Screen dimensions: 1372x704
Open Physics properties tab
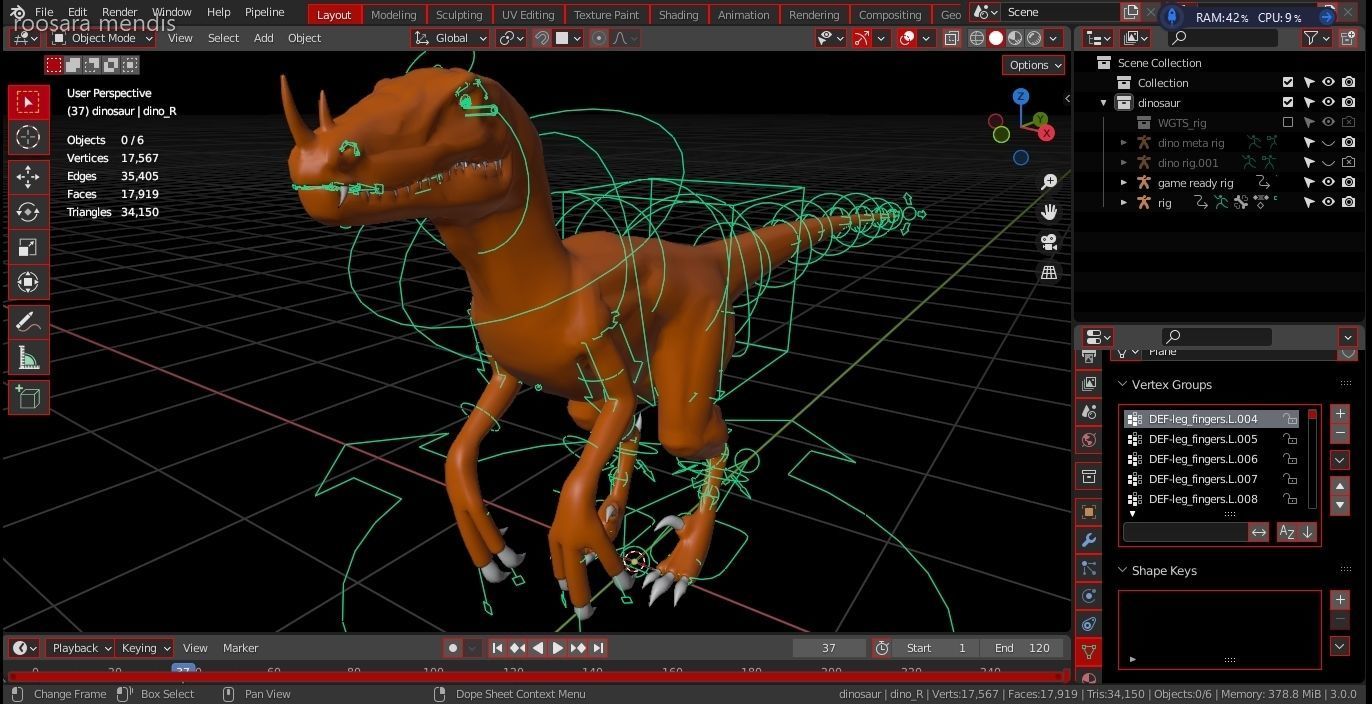tap(1089, 596)
